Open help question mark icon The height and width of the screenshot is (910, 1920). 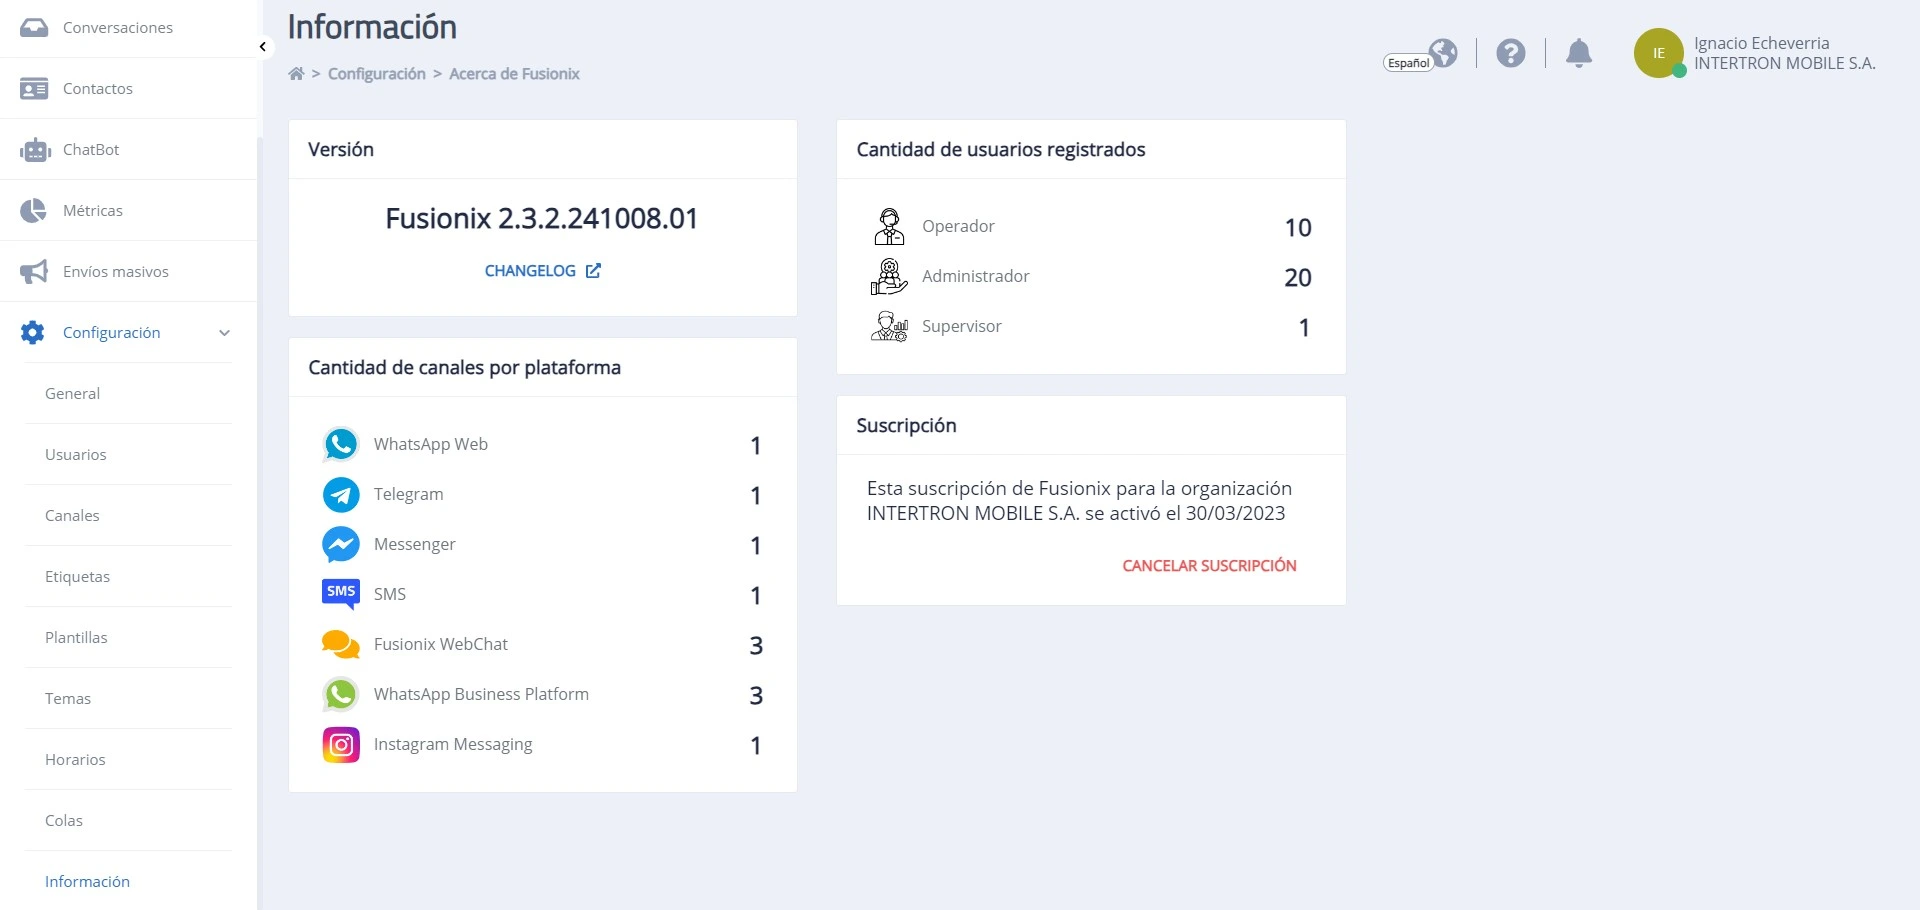click(1511, 53)
